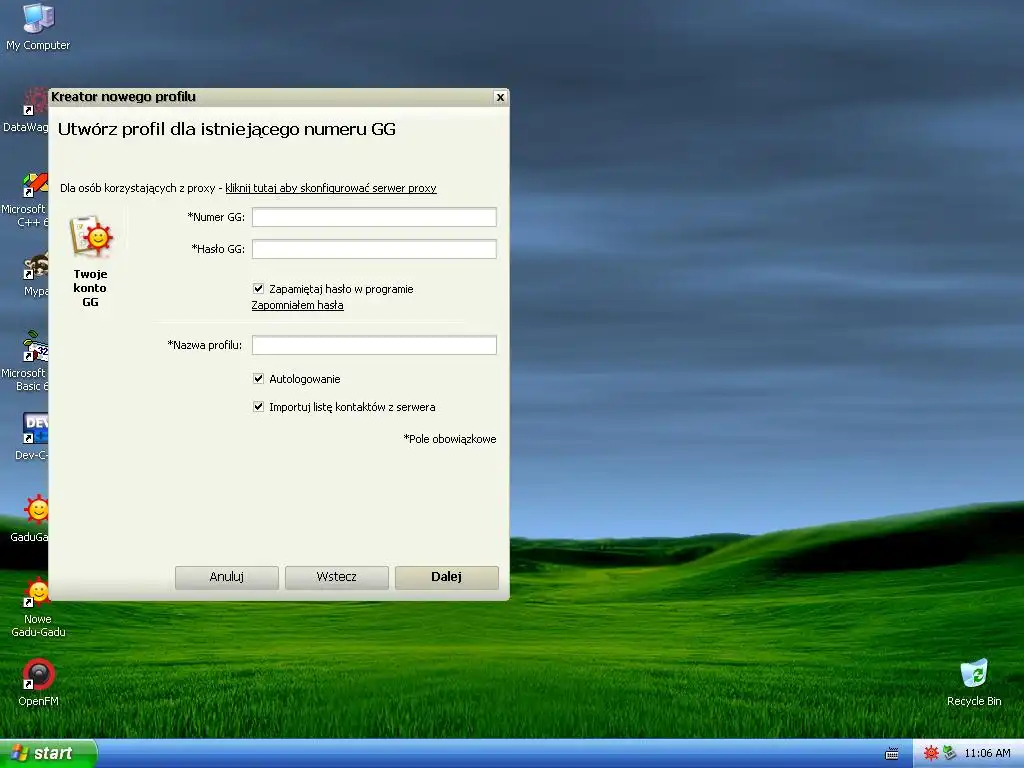
Task: Click the Anuluj button
Action: (x=227, y=577)
